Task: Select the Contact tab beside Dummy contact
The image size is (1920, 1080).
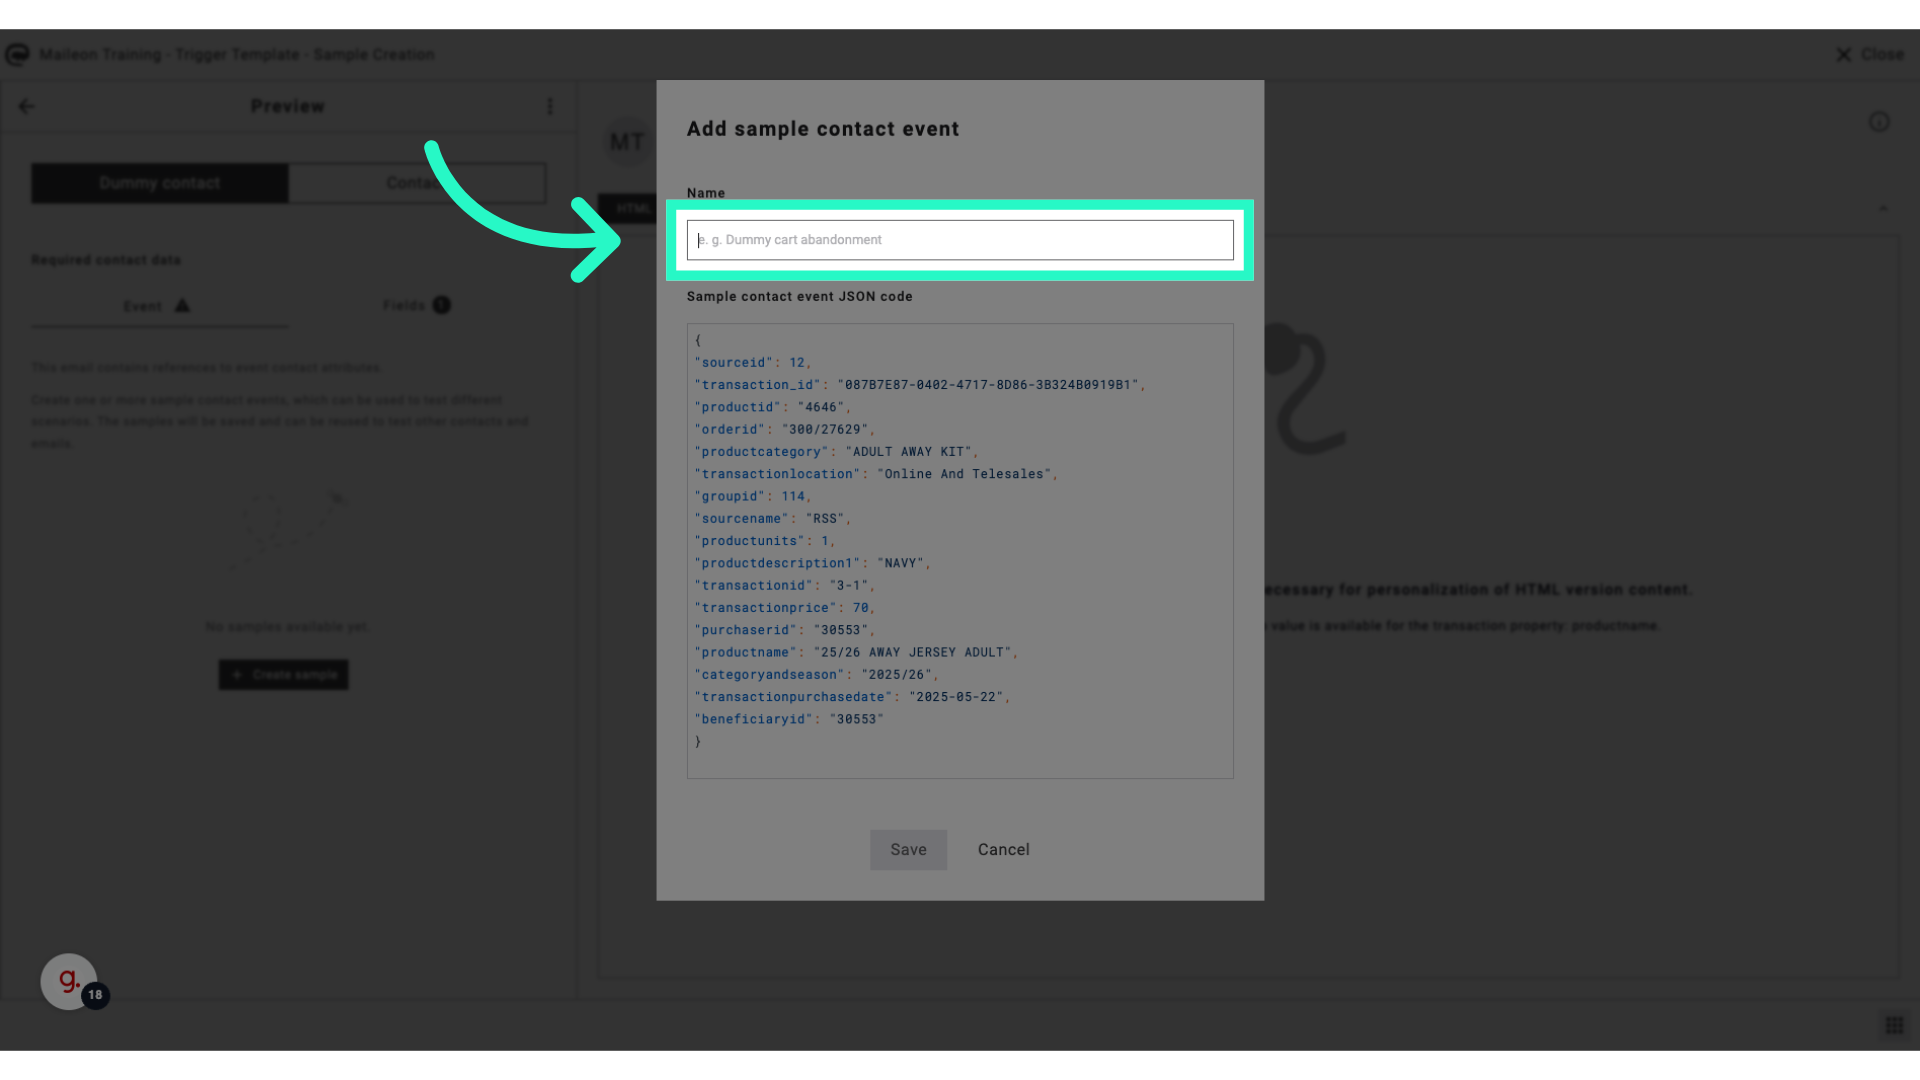Action: 418,183
